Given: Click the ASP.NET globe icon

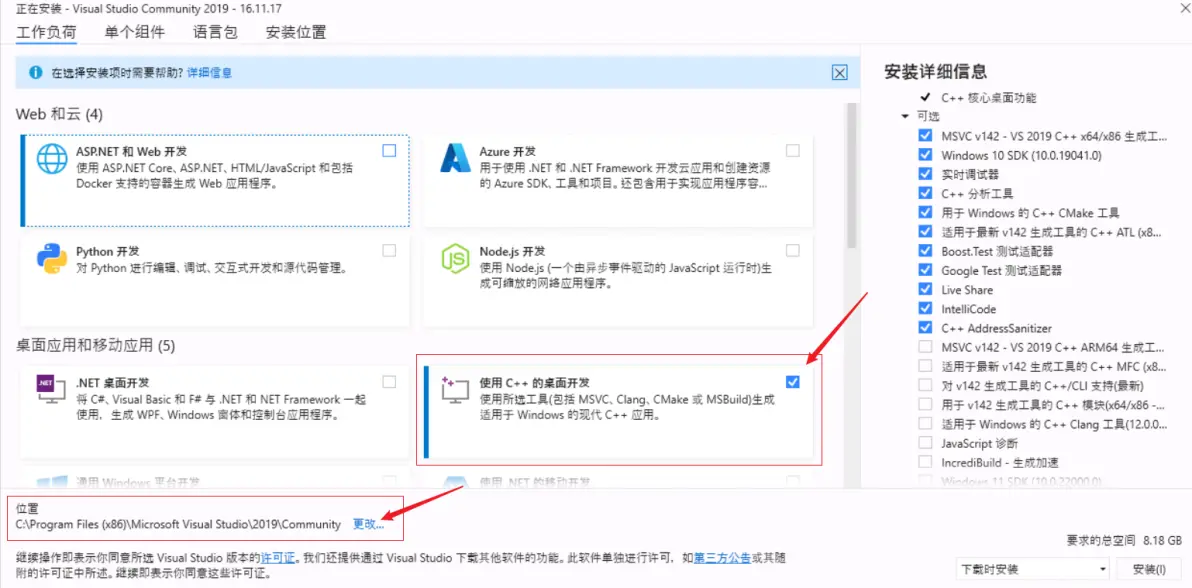Looking at the screenshot, I should click(x=52, y=160).
